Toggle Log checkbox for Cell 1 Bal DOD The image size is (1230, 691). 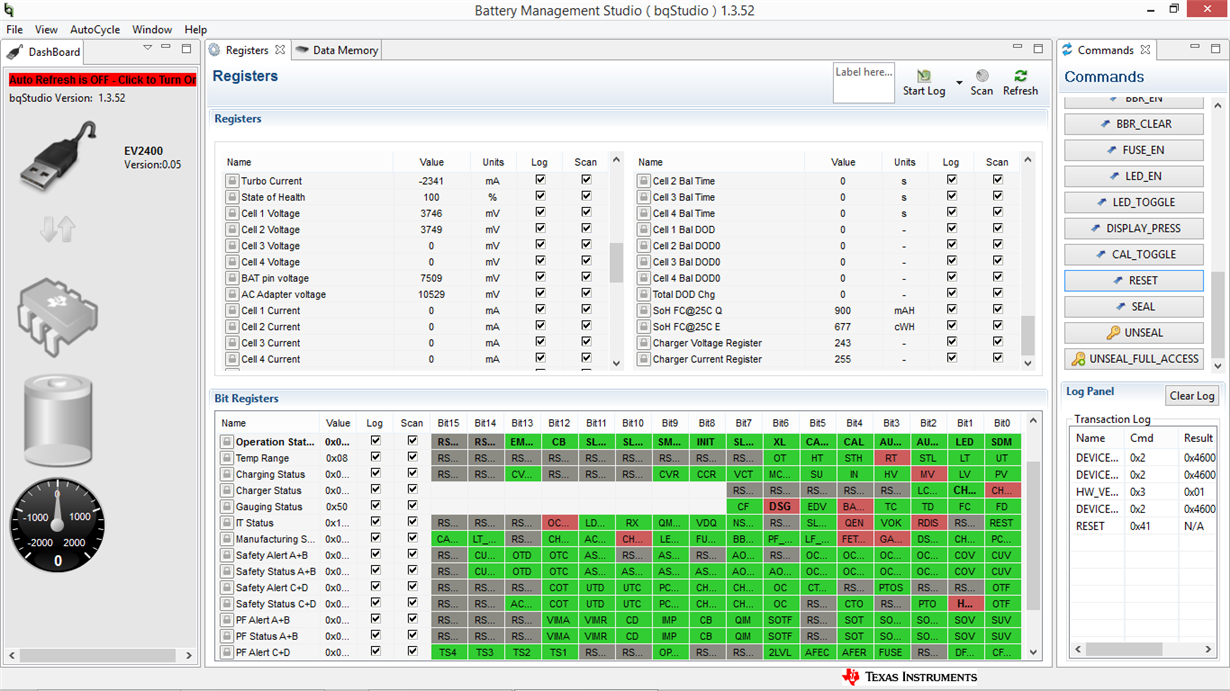pos(951,229)
